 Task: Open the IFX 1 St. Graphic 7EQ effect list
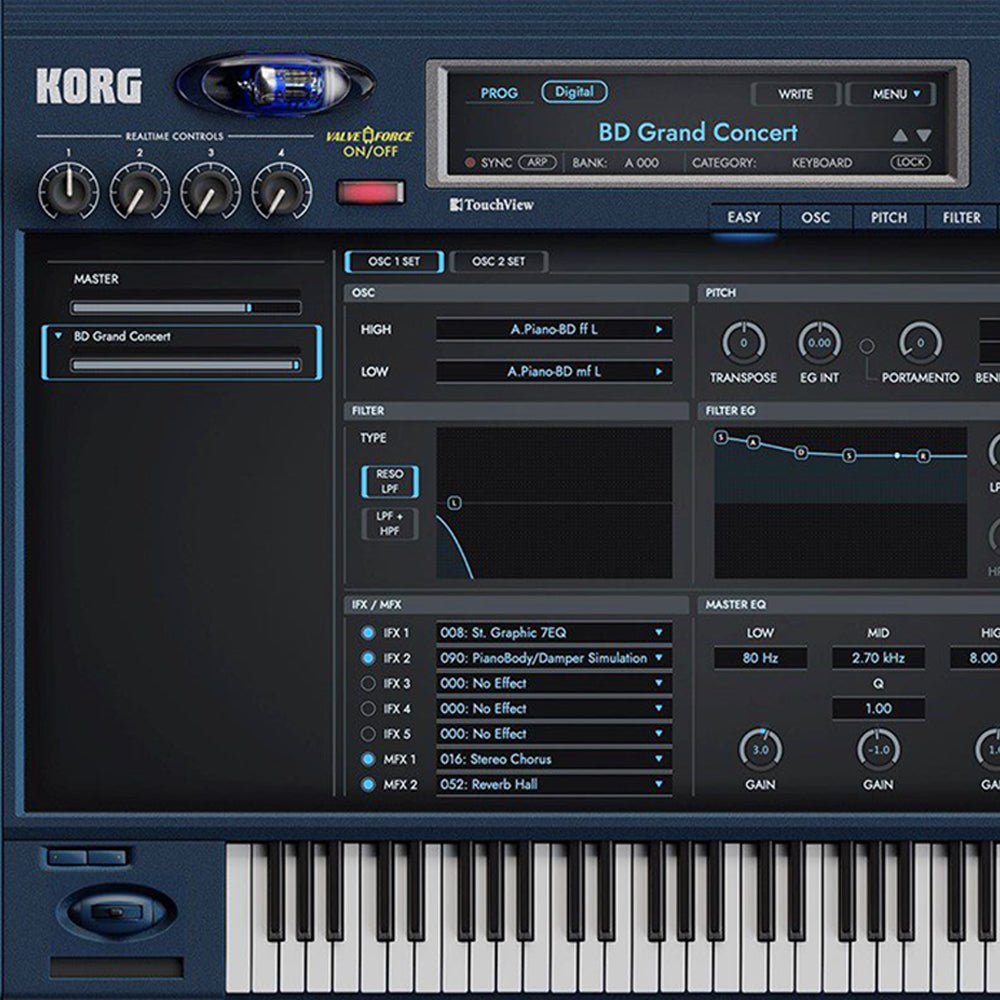pyautogui.click(x=553, y=632)
